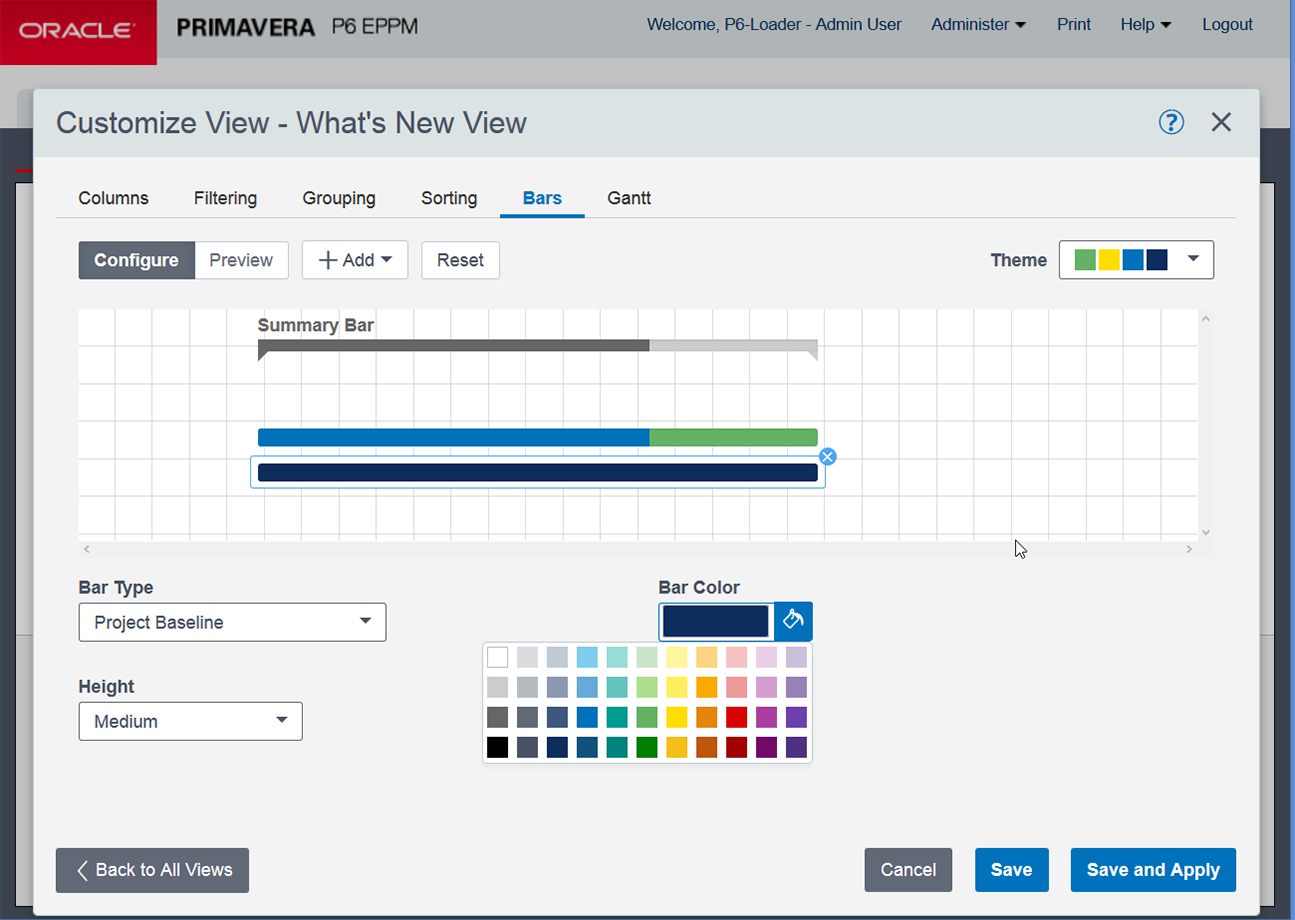Close the Customize View dialog

1221,122
